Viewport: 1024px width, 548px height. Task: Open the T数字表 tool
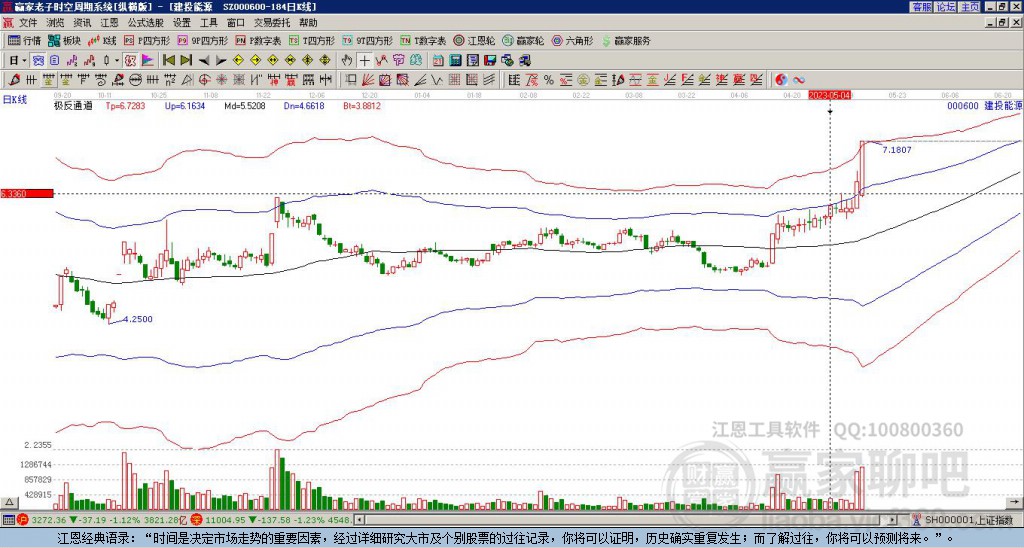click(x=423, y=40)
